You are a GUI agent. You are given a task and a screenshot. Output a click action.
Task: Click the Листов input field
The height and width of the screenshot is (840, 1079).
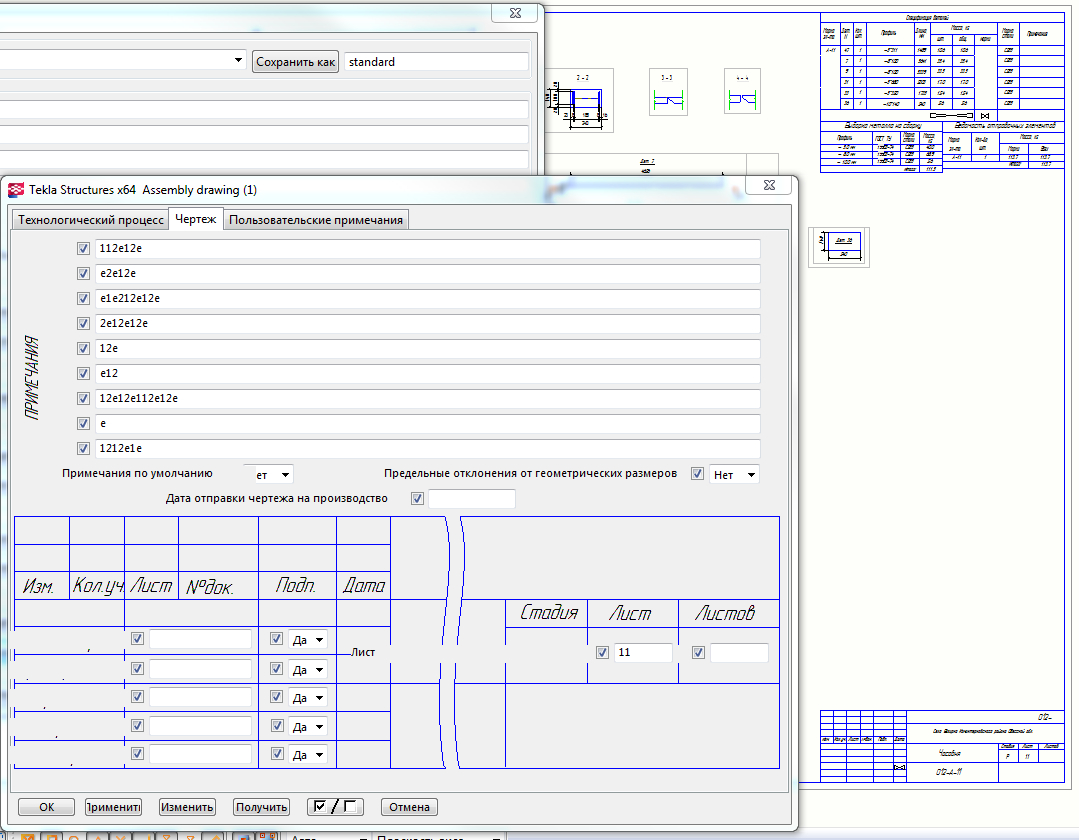pyautogui.click(x=739, y=653)
